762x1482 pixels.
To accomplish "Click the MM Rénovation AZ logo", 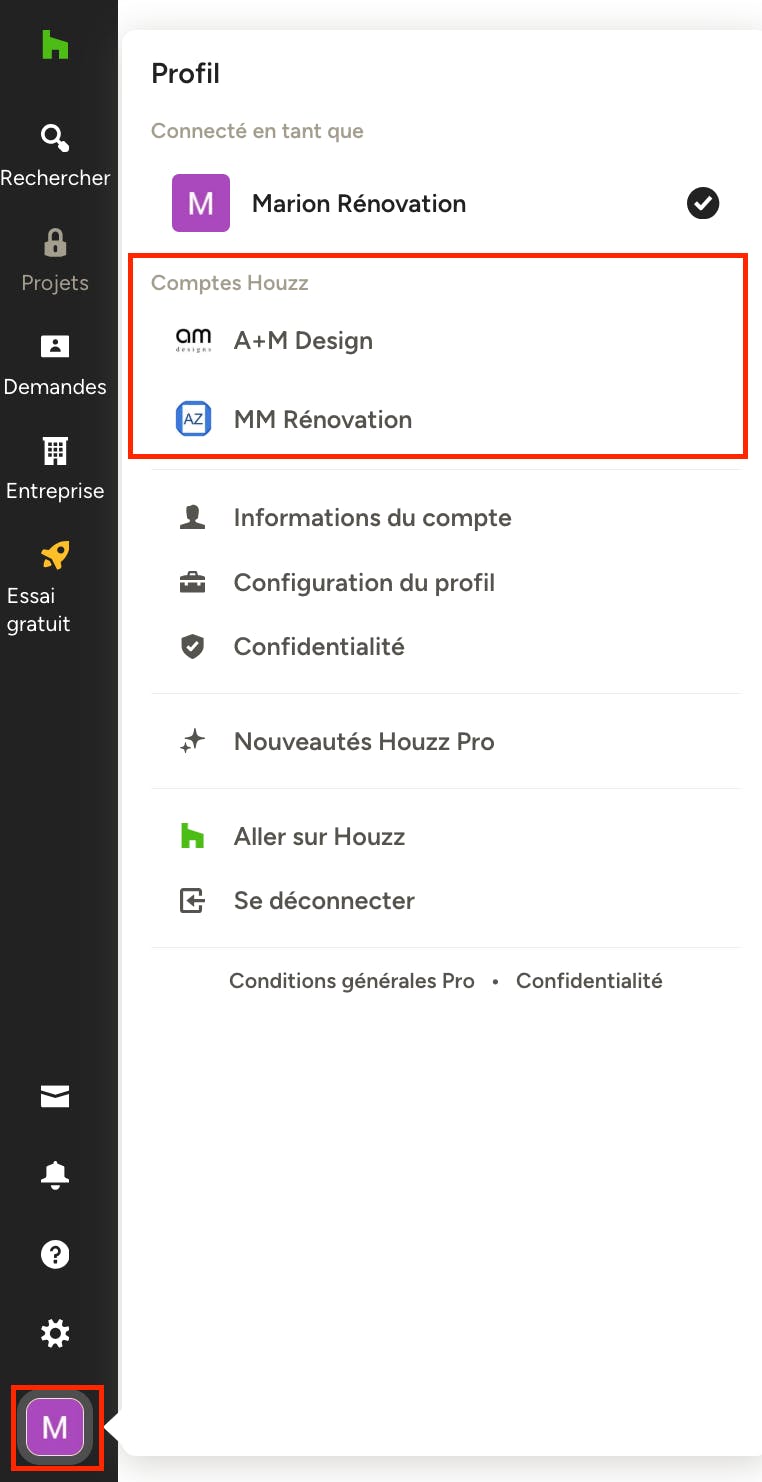I will (x=193, y=419).
